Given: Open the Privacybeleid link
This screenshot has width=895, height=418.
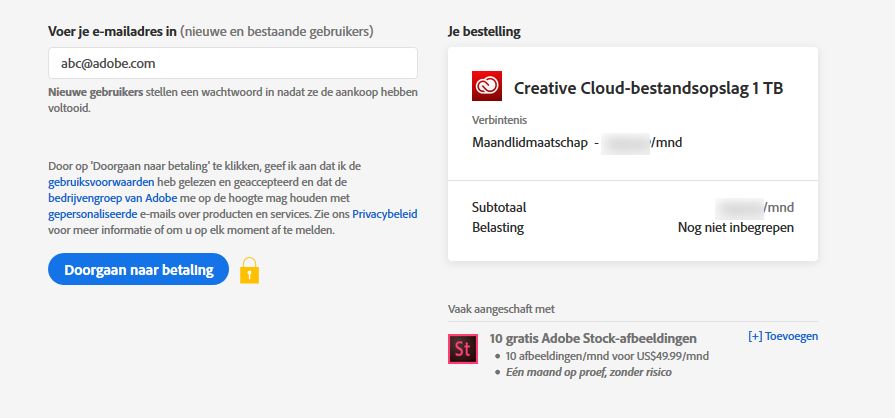Looking at the screenshot, I should point(385,214).
